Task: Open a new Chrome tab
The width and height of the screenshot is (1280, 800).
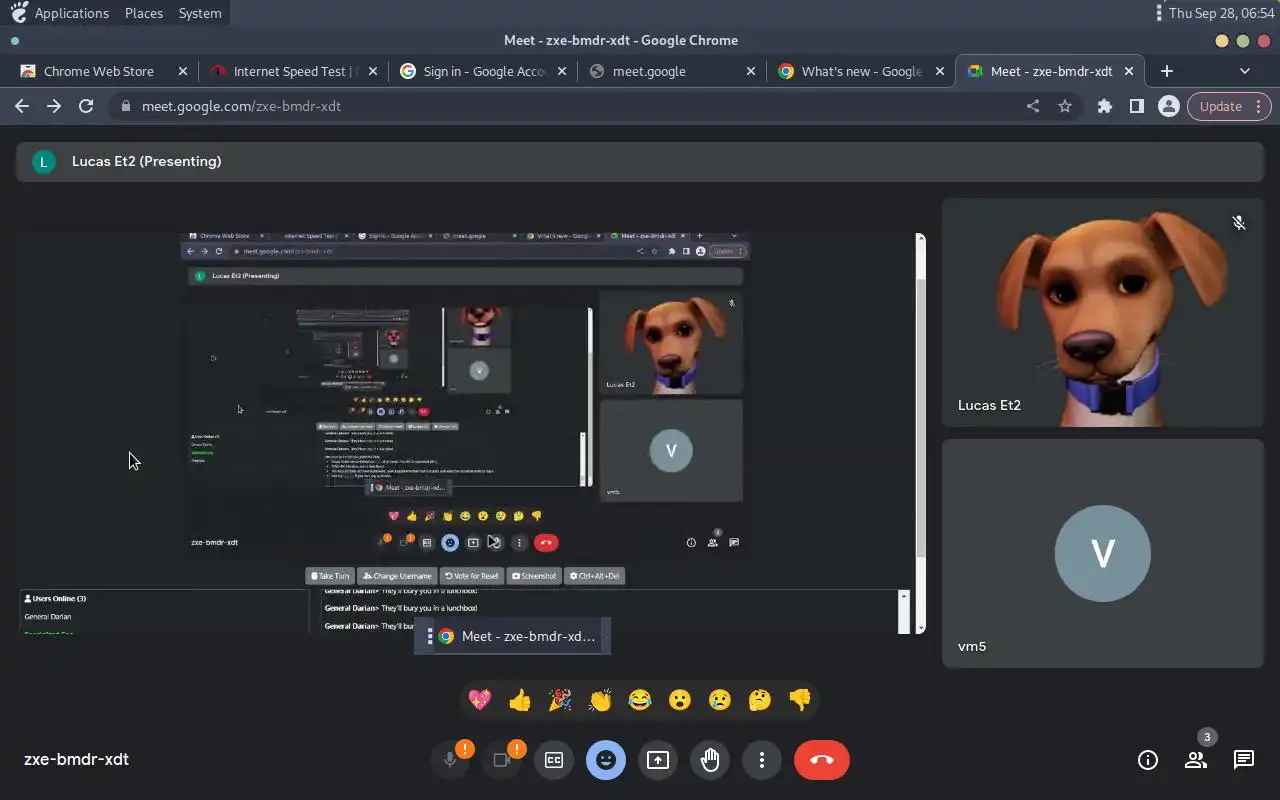Action: point(1167,71)
